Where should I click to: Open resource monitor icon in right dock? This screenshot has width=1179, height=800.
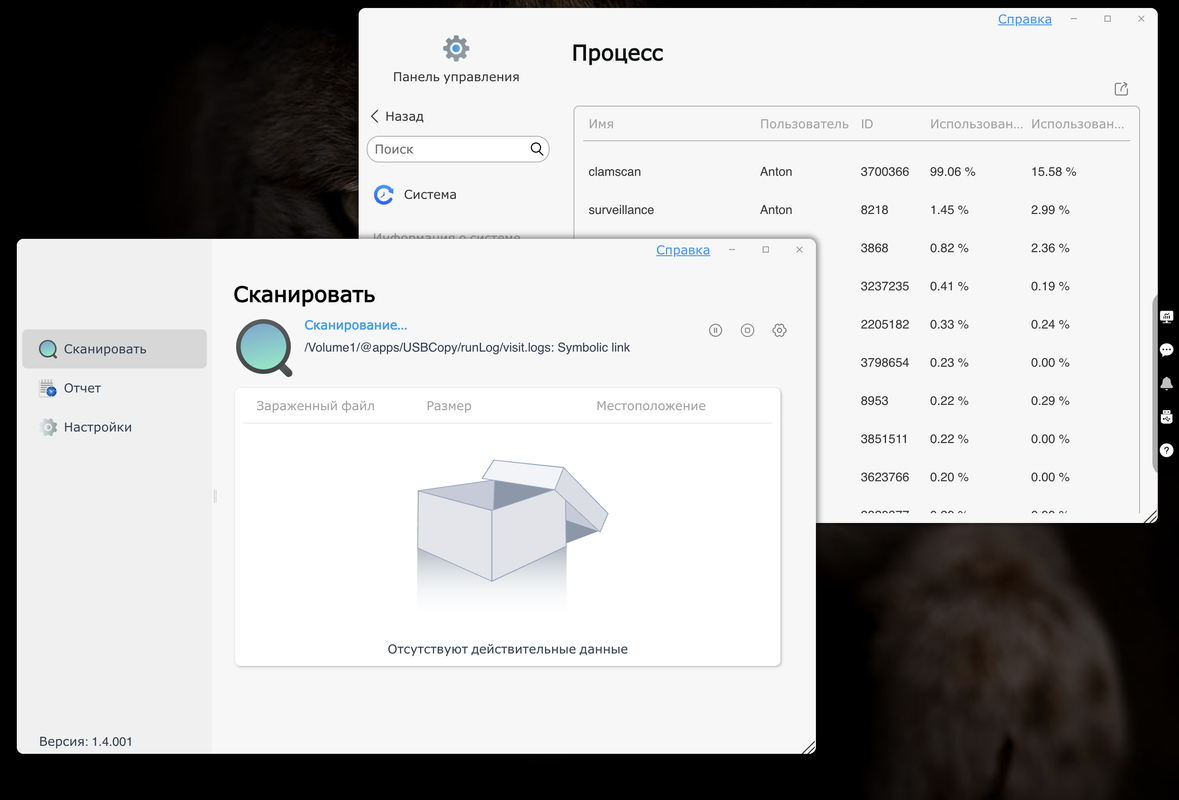1166,317
